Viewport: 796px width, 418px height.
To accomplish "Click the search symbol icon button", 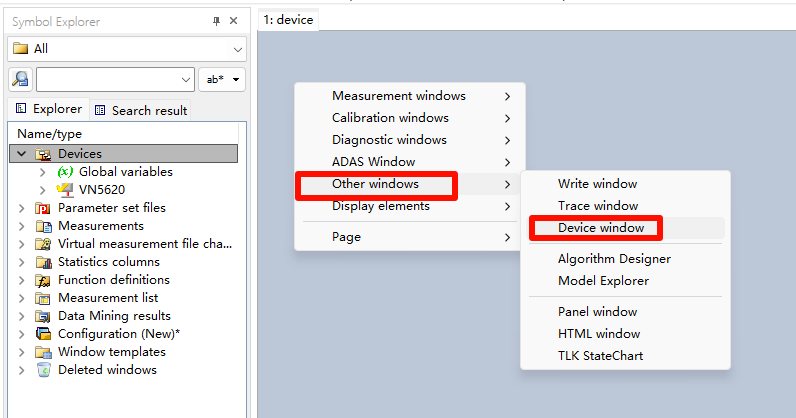I will (20, 79).
